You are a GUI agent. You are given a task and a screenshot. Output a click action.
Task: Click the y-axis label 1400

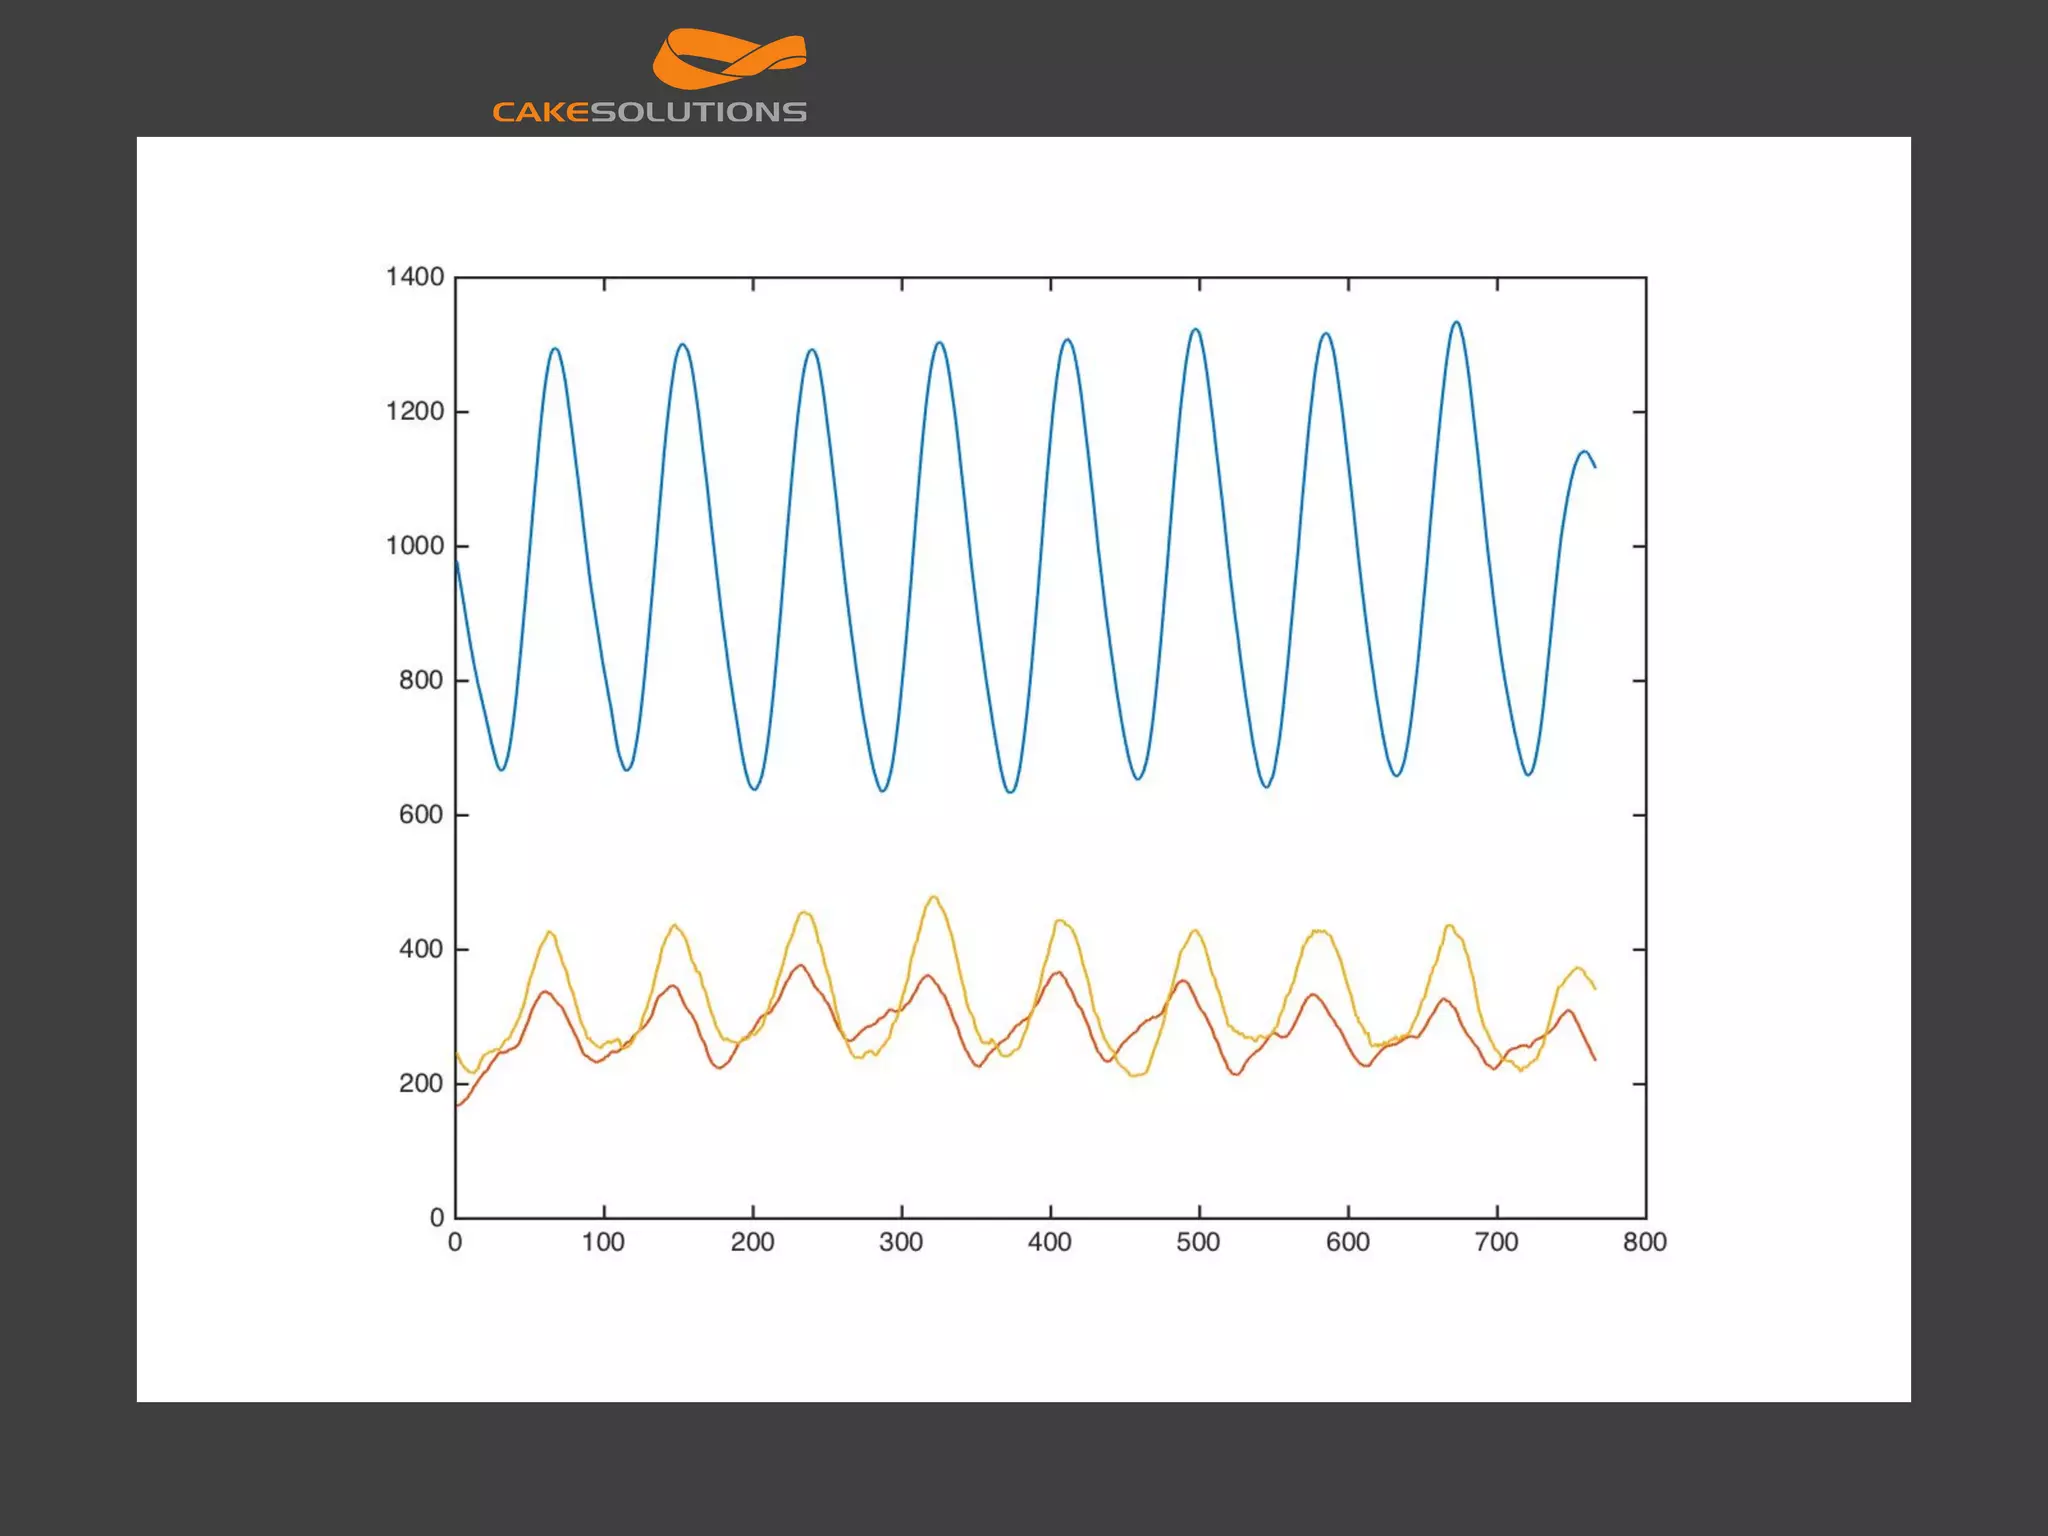(414, 277)
